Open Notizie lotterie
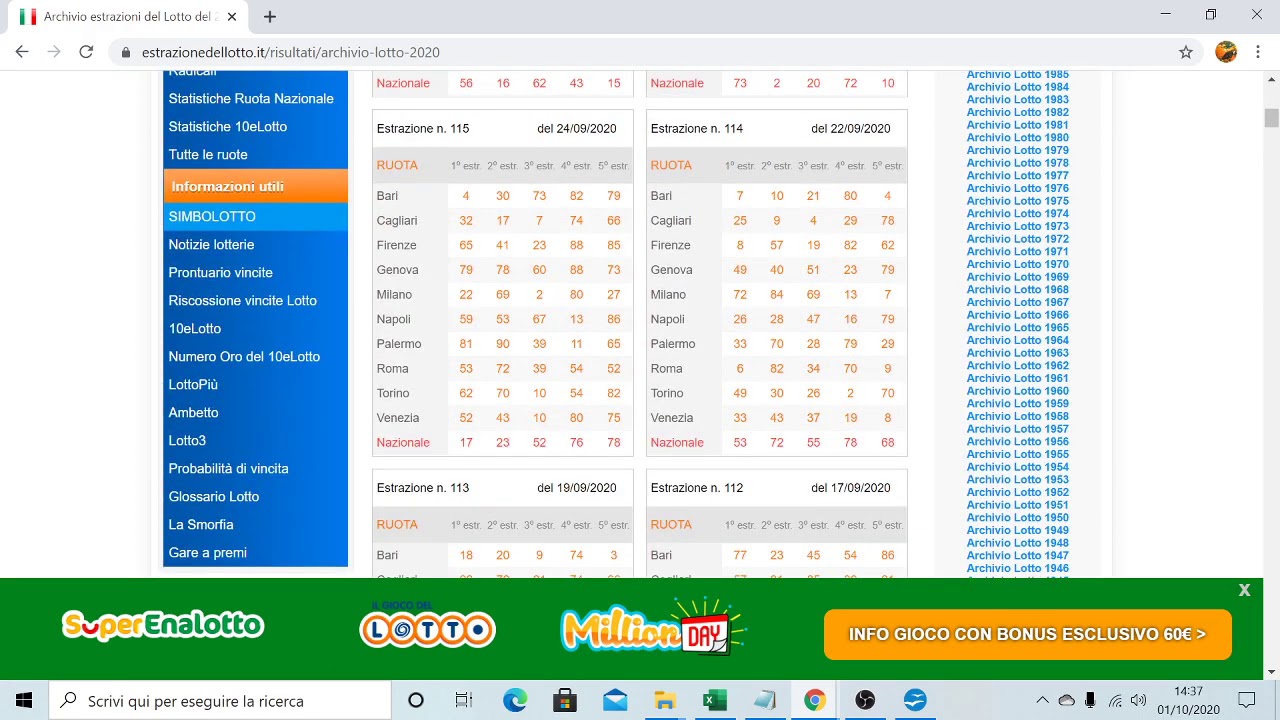This screenshot has height=720, width=1280. [211, 244]
